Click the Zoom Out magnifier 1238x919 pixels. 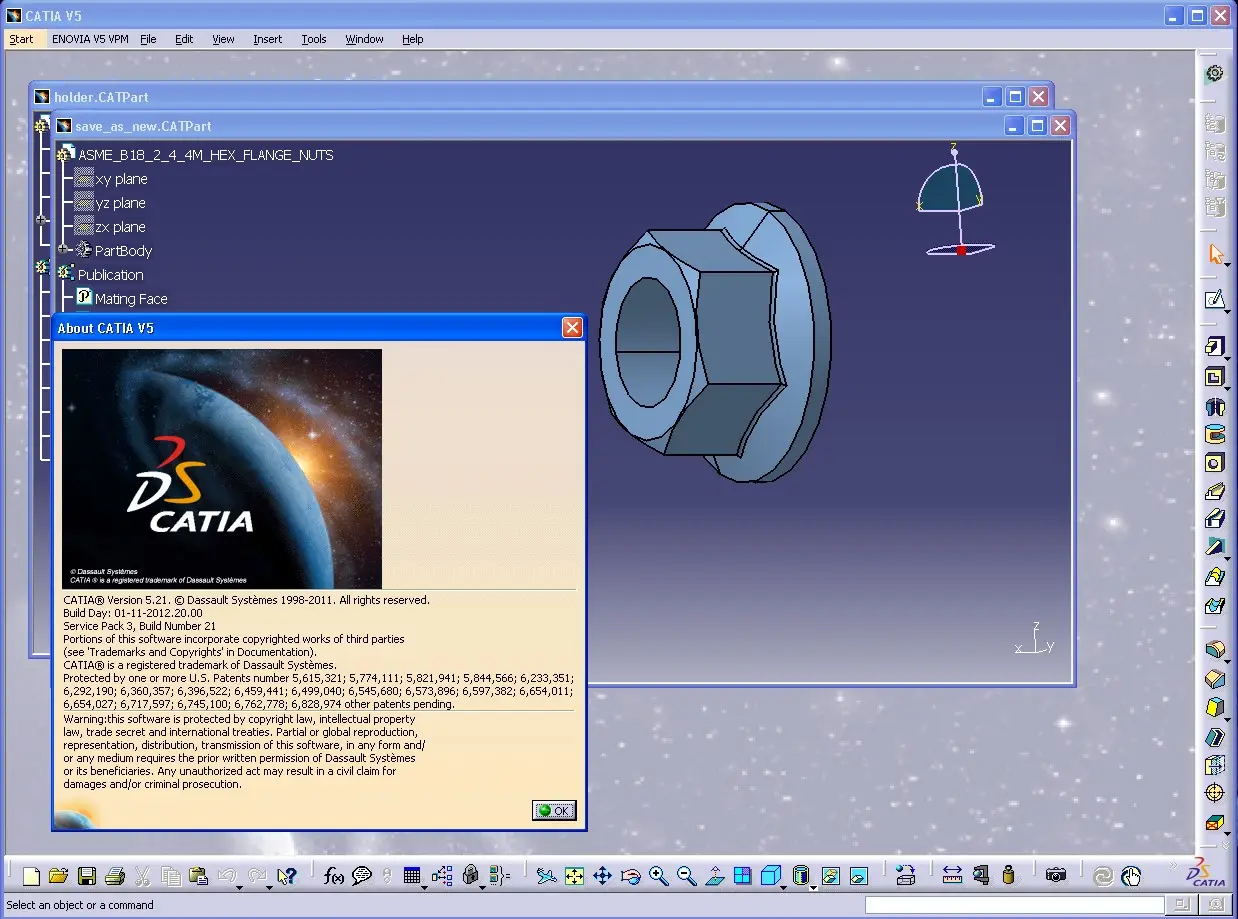[x=686, y=876]
